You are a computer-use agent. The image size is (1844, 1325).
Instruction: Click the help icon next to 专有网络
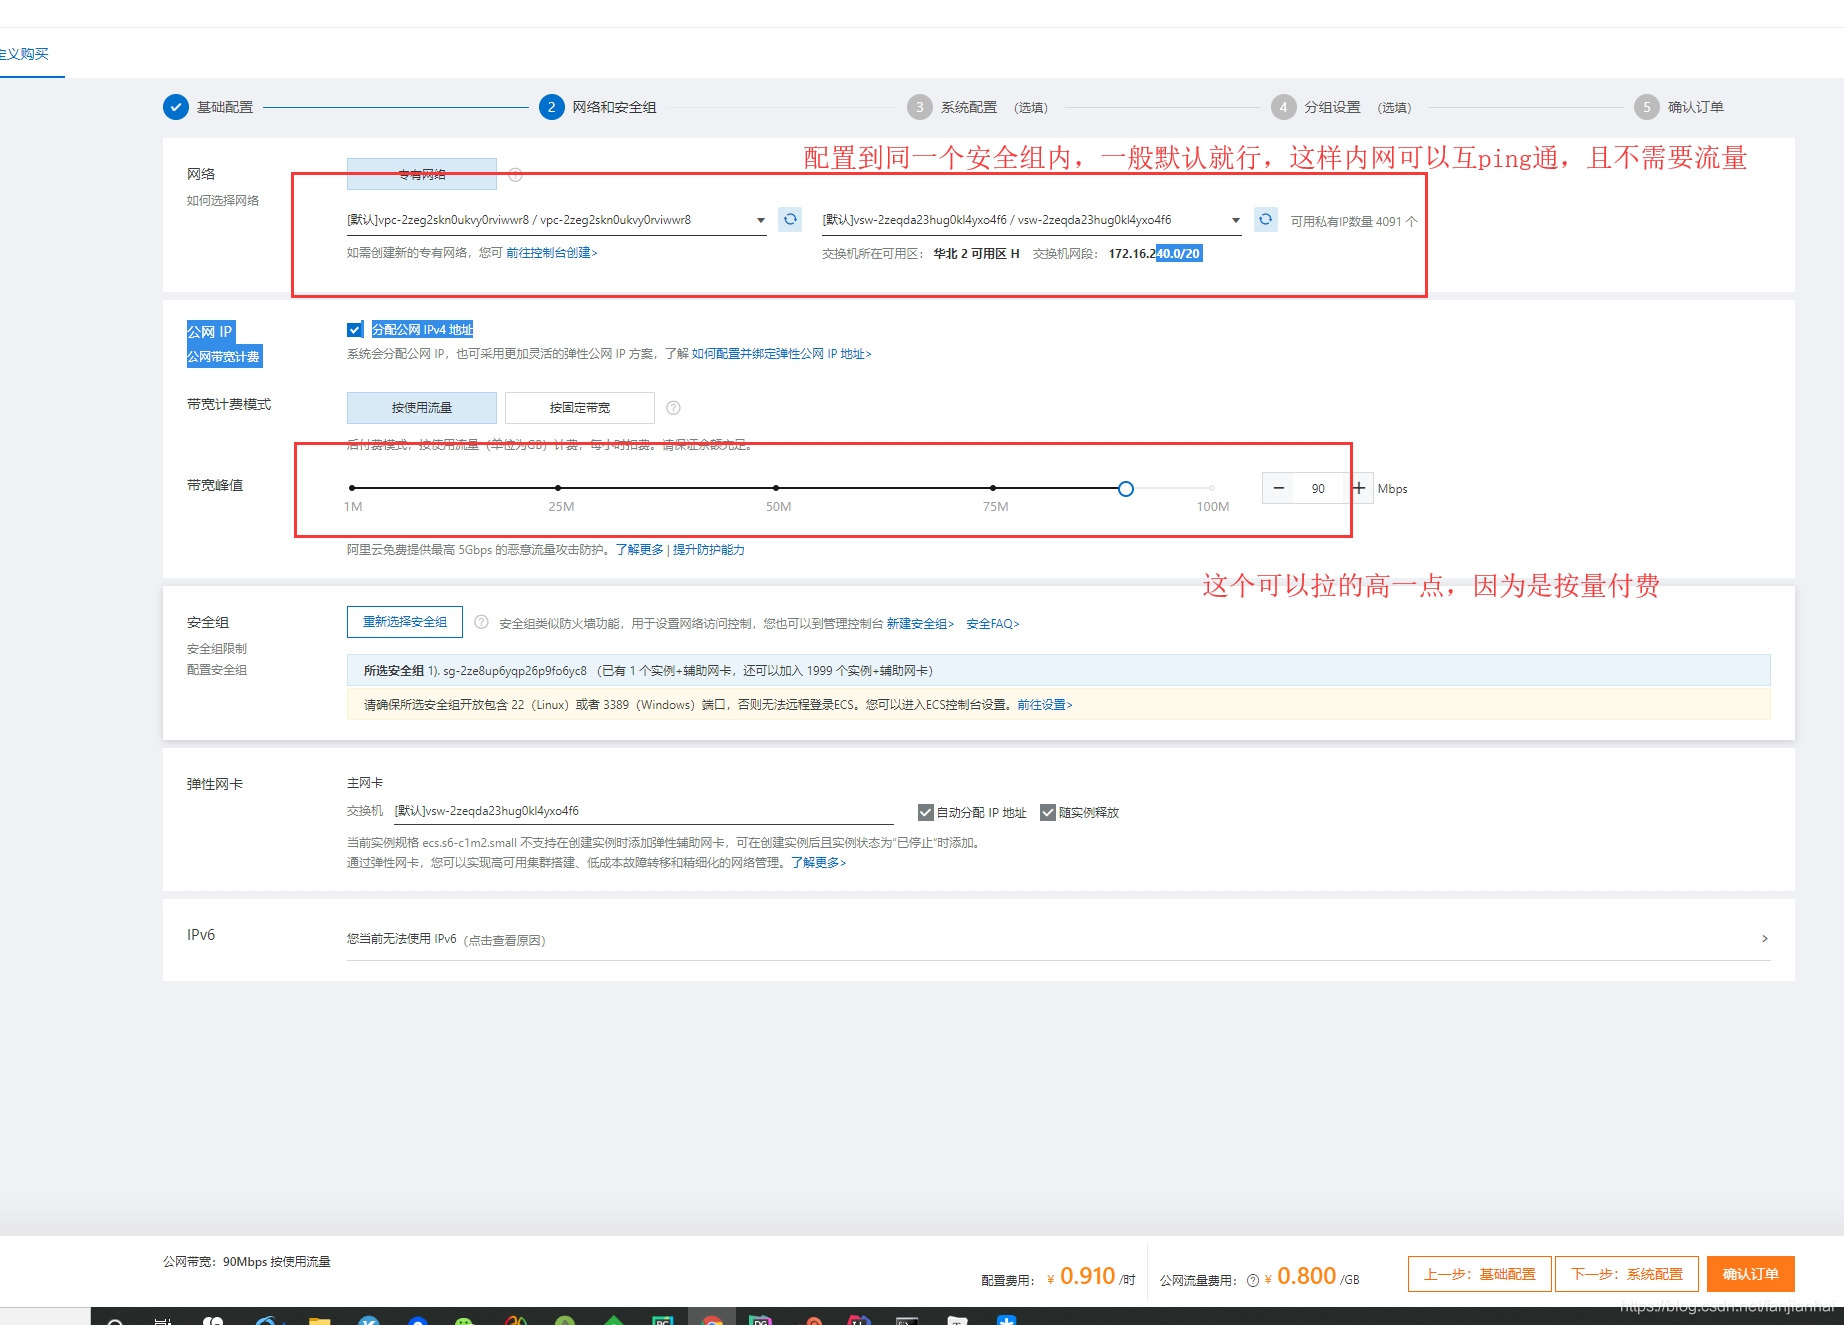pyautogui.click(x=515, y=175)
